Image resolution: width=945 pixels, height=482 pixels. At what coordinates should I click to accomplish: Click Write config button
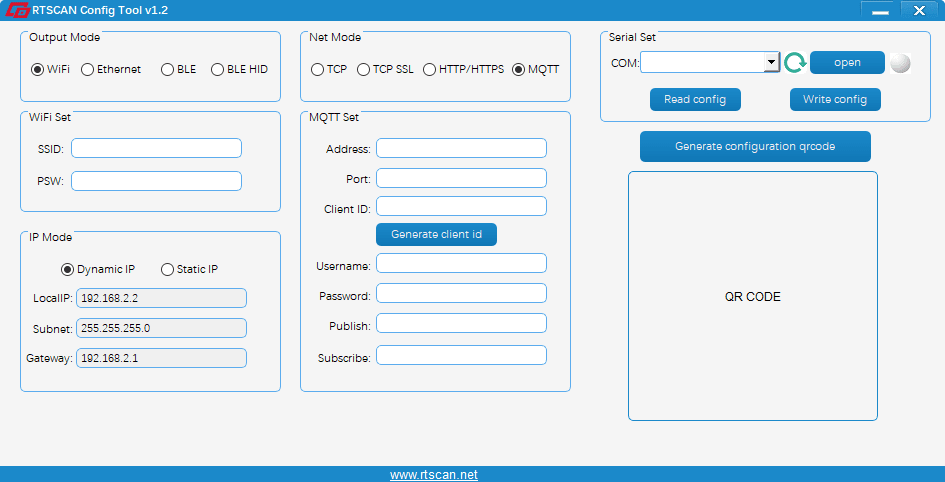(x=835, y=100)
